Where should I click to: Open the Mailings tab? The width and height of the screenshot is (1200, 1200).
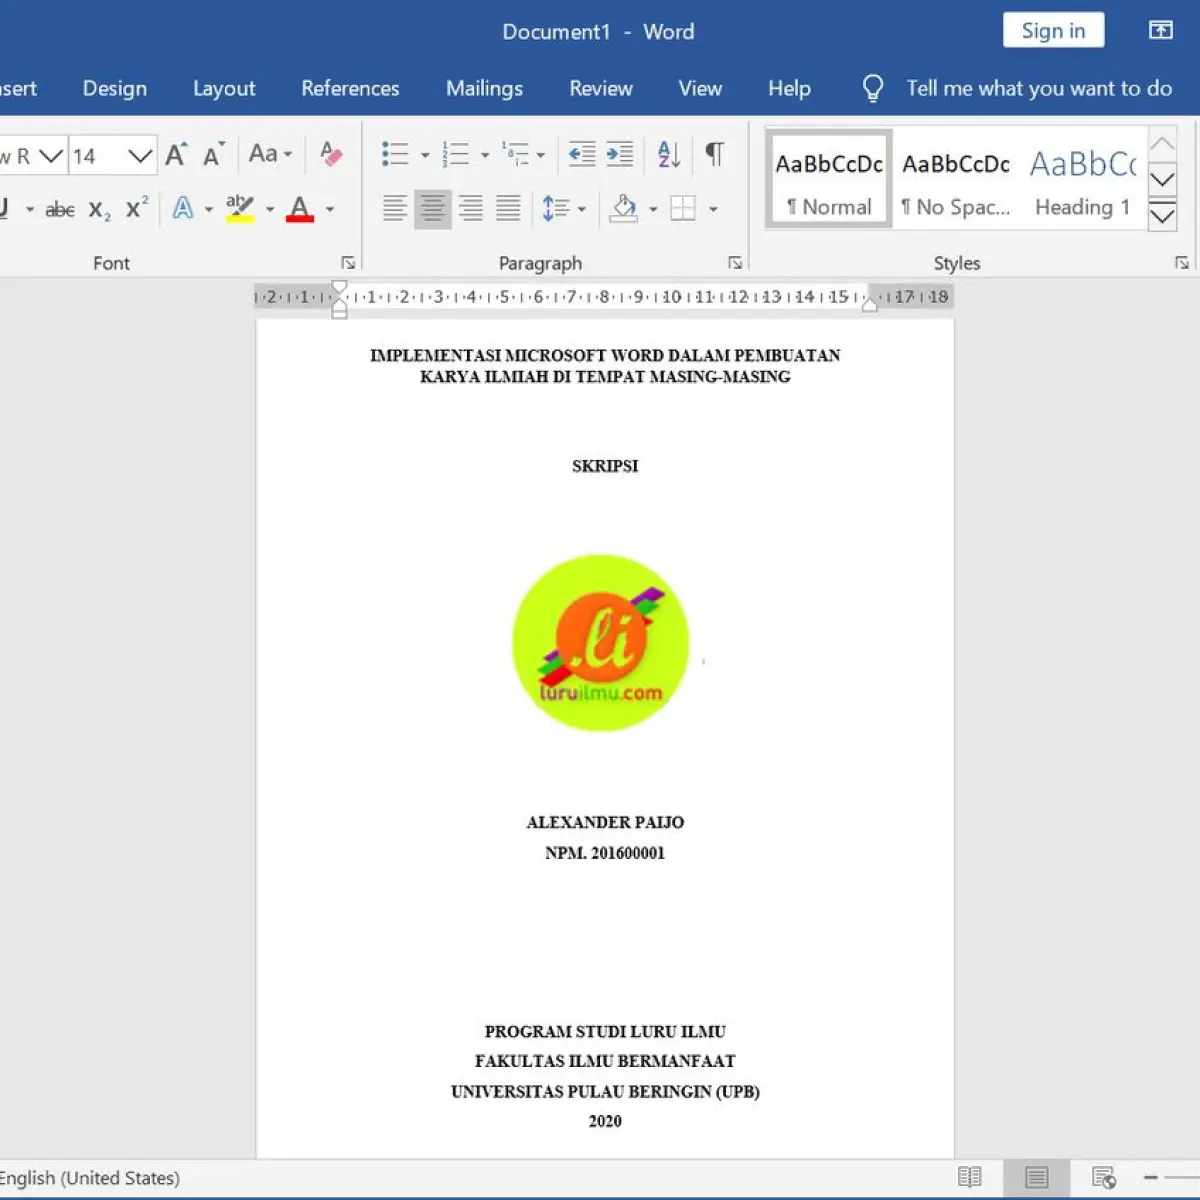(484, 88)
